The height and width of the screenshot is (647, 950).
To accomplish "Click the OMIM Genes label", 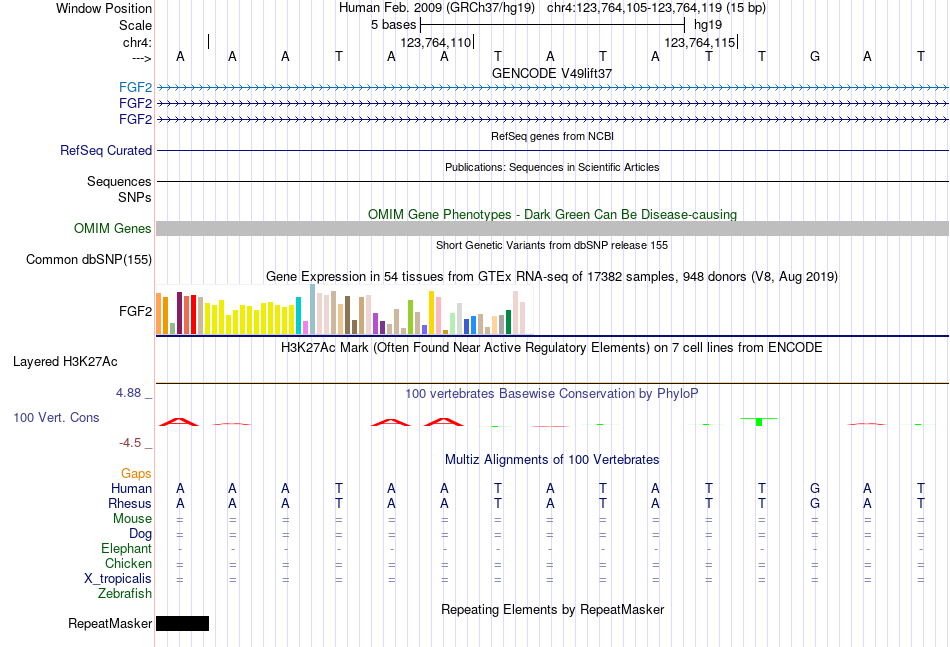I will tap(113, 228).
